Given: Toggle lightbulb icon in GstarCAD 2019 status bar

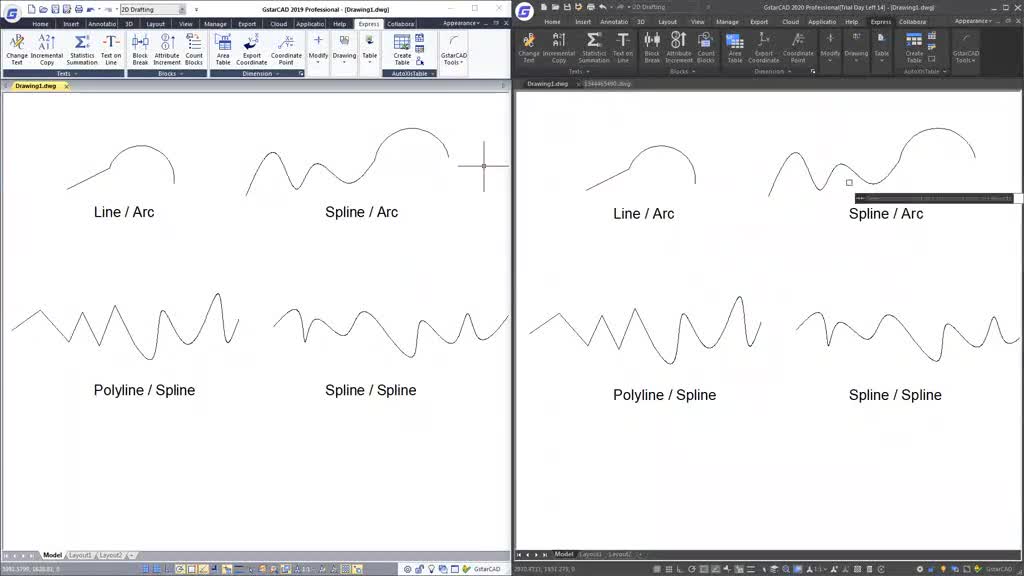Looking at the screenshot, I should 432,569.
